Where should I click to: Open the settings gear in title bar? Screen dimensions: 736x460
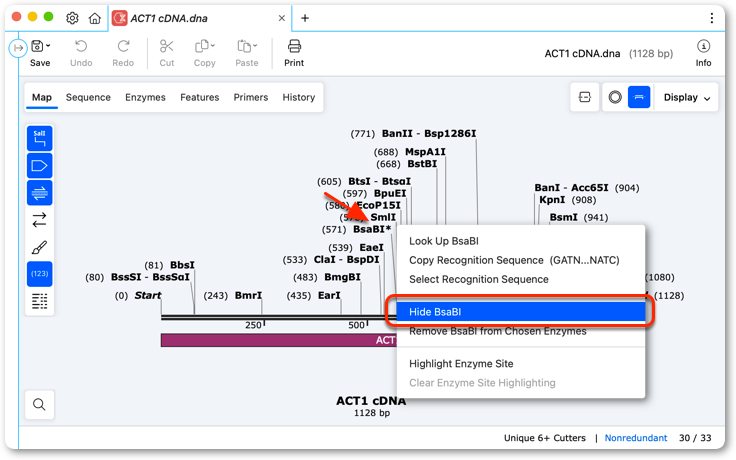point(72,18)
